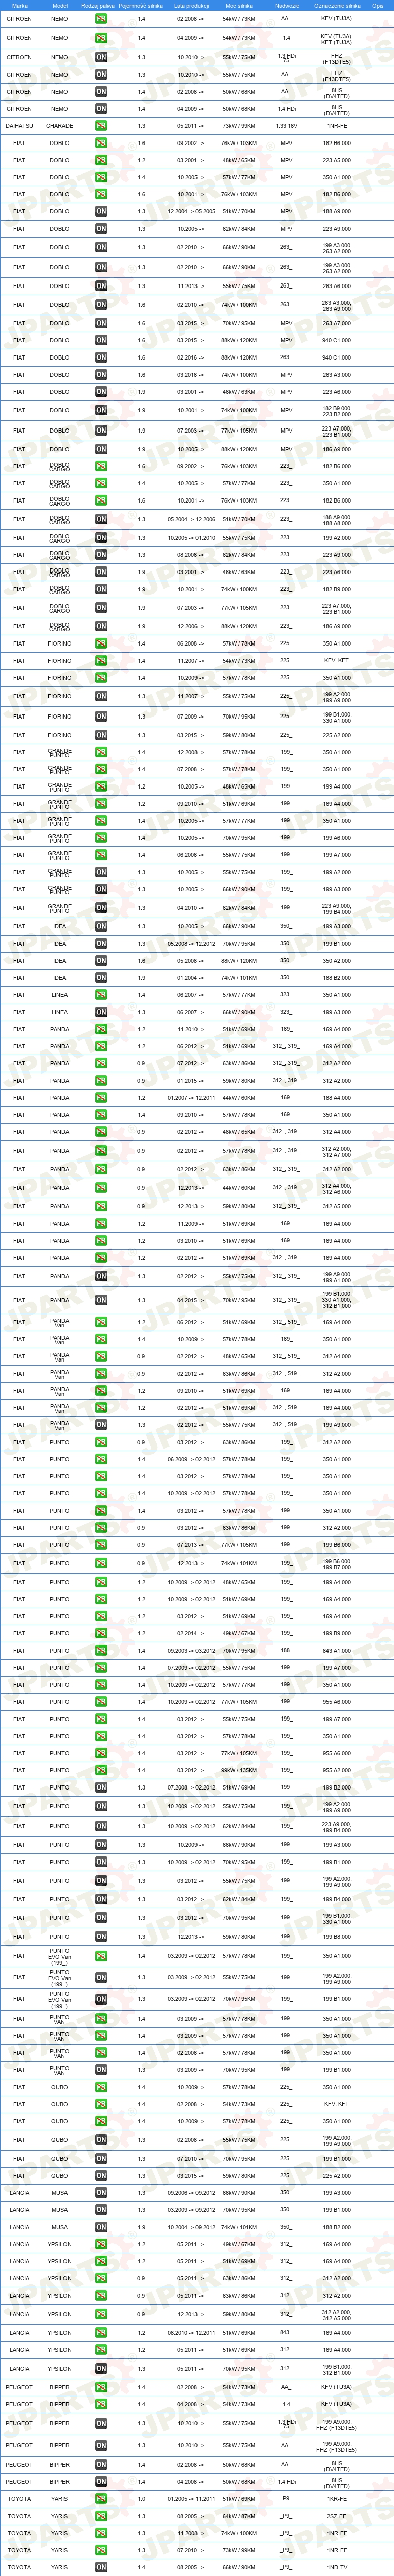This screenshot has width=394, height=2576.
Task: Click the 'Marka' column header
Action: coord(19,5)
